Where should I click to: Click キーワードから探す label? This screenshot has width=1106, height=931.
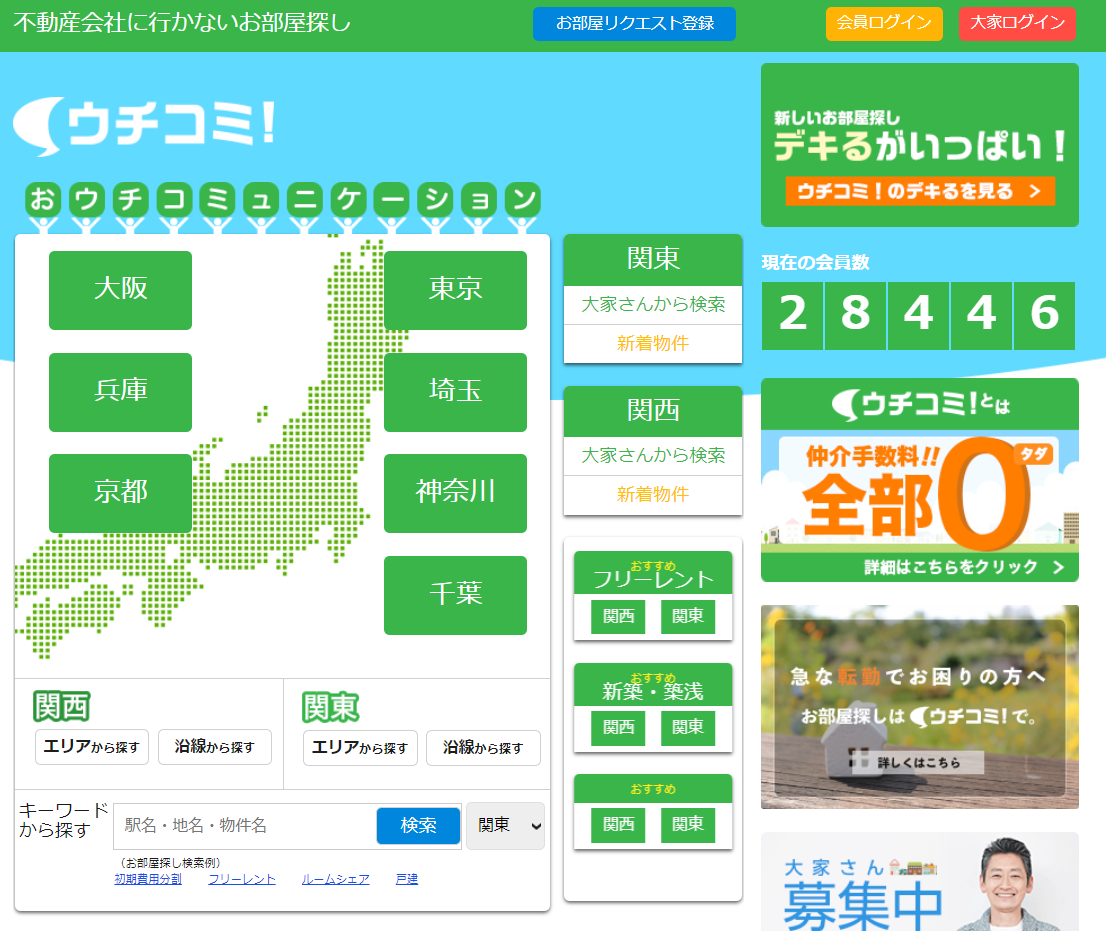pos(63,820)
